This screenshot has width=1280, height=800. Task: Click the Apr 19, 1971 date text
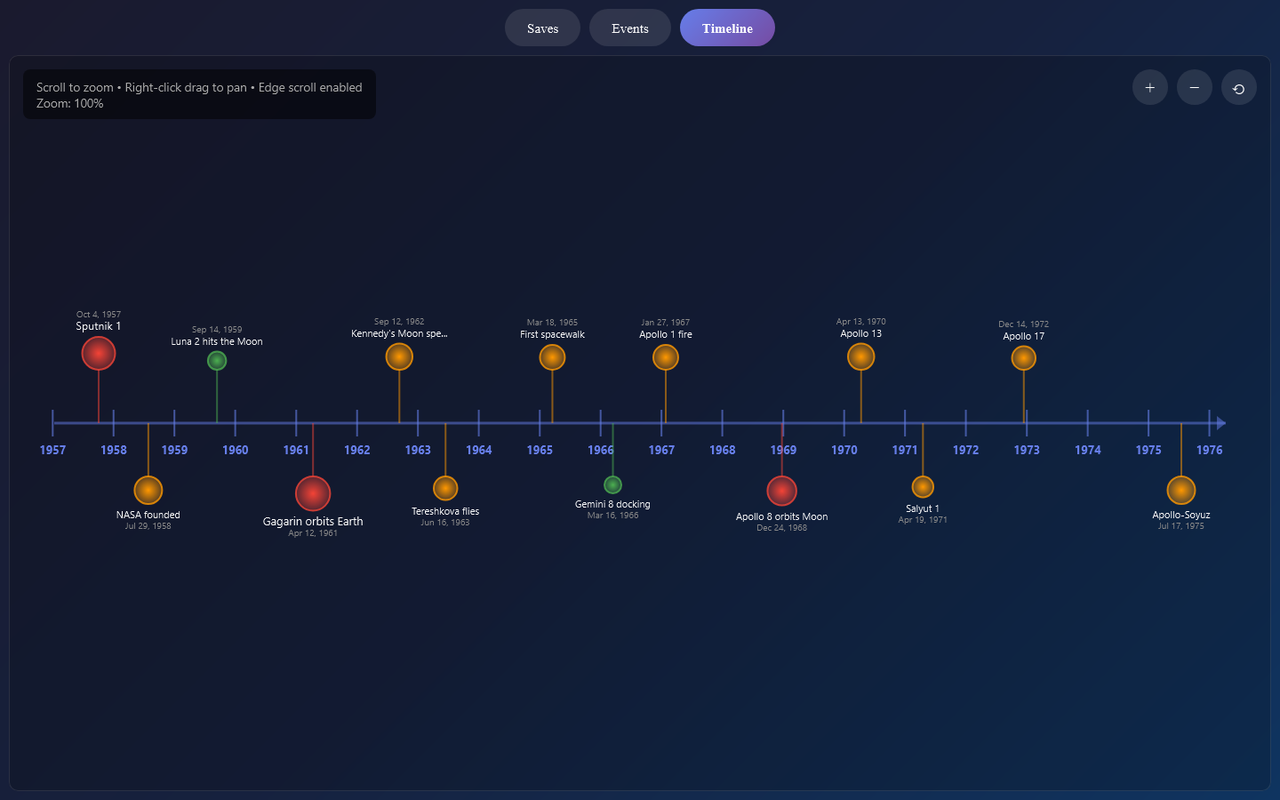point(923,520)
